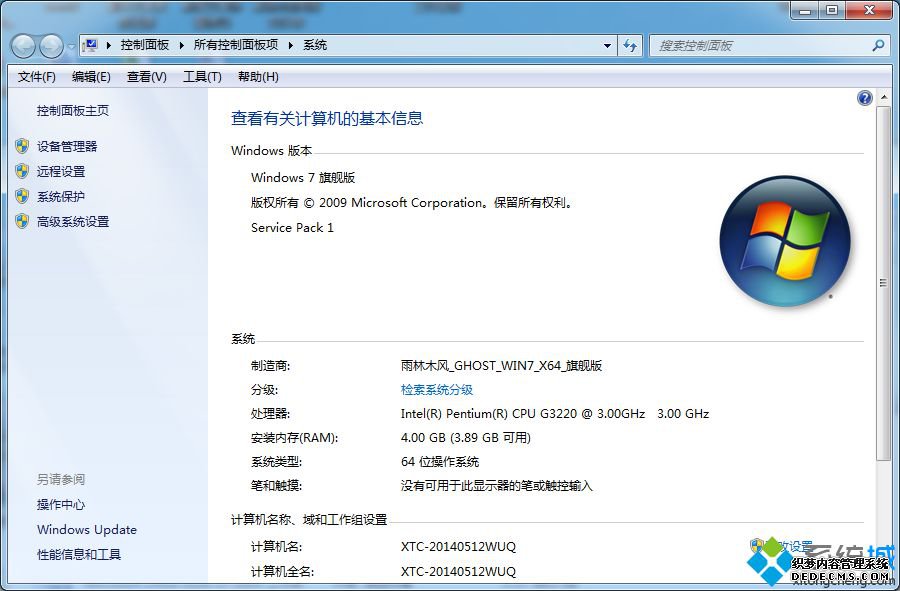Select the 系统 breadcrumb segment
Image resolution: width=900 pixels, height=591 pixels.
[x=315, y=45]
